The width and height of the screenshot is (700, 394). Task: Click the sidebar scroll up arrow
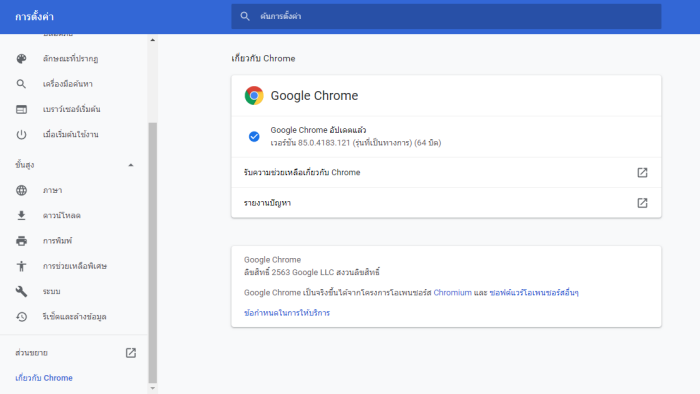click(153, 40)
